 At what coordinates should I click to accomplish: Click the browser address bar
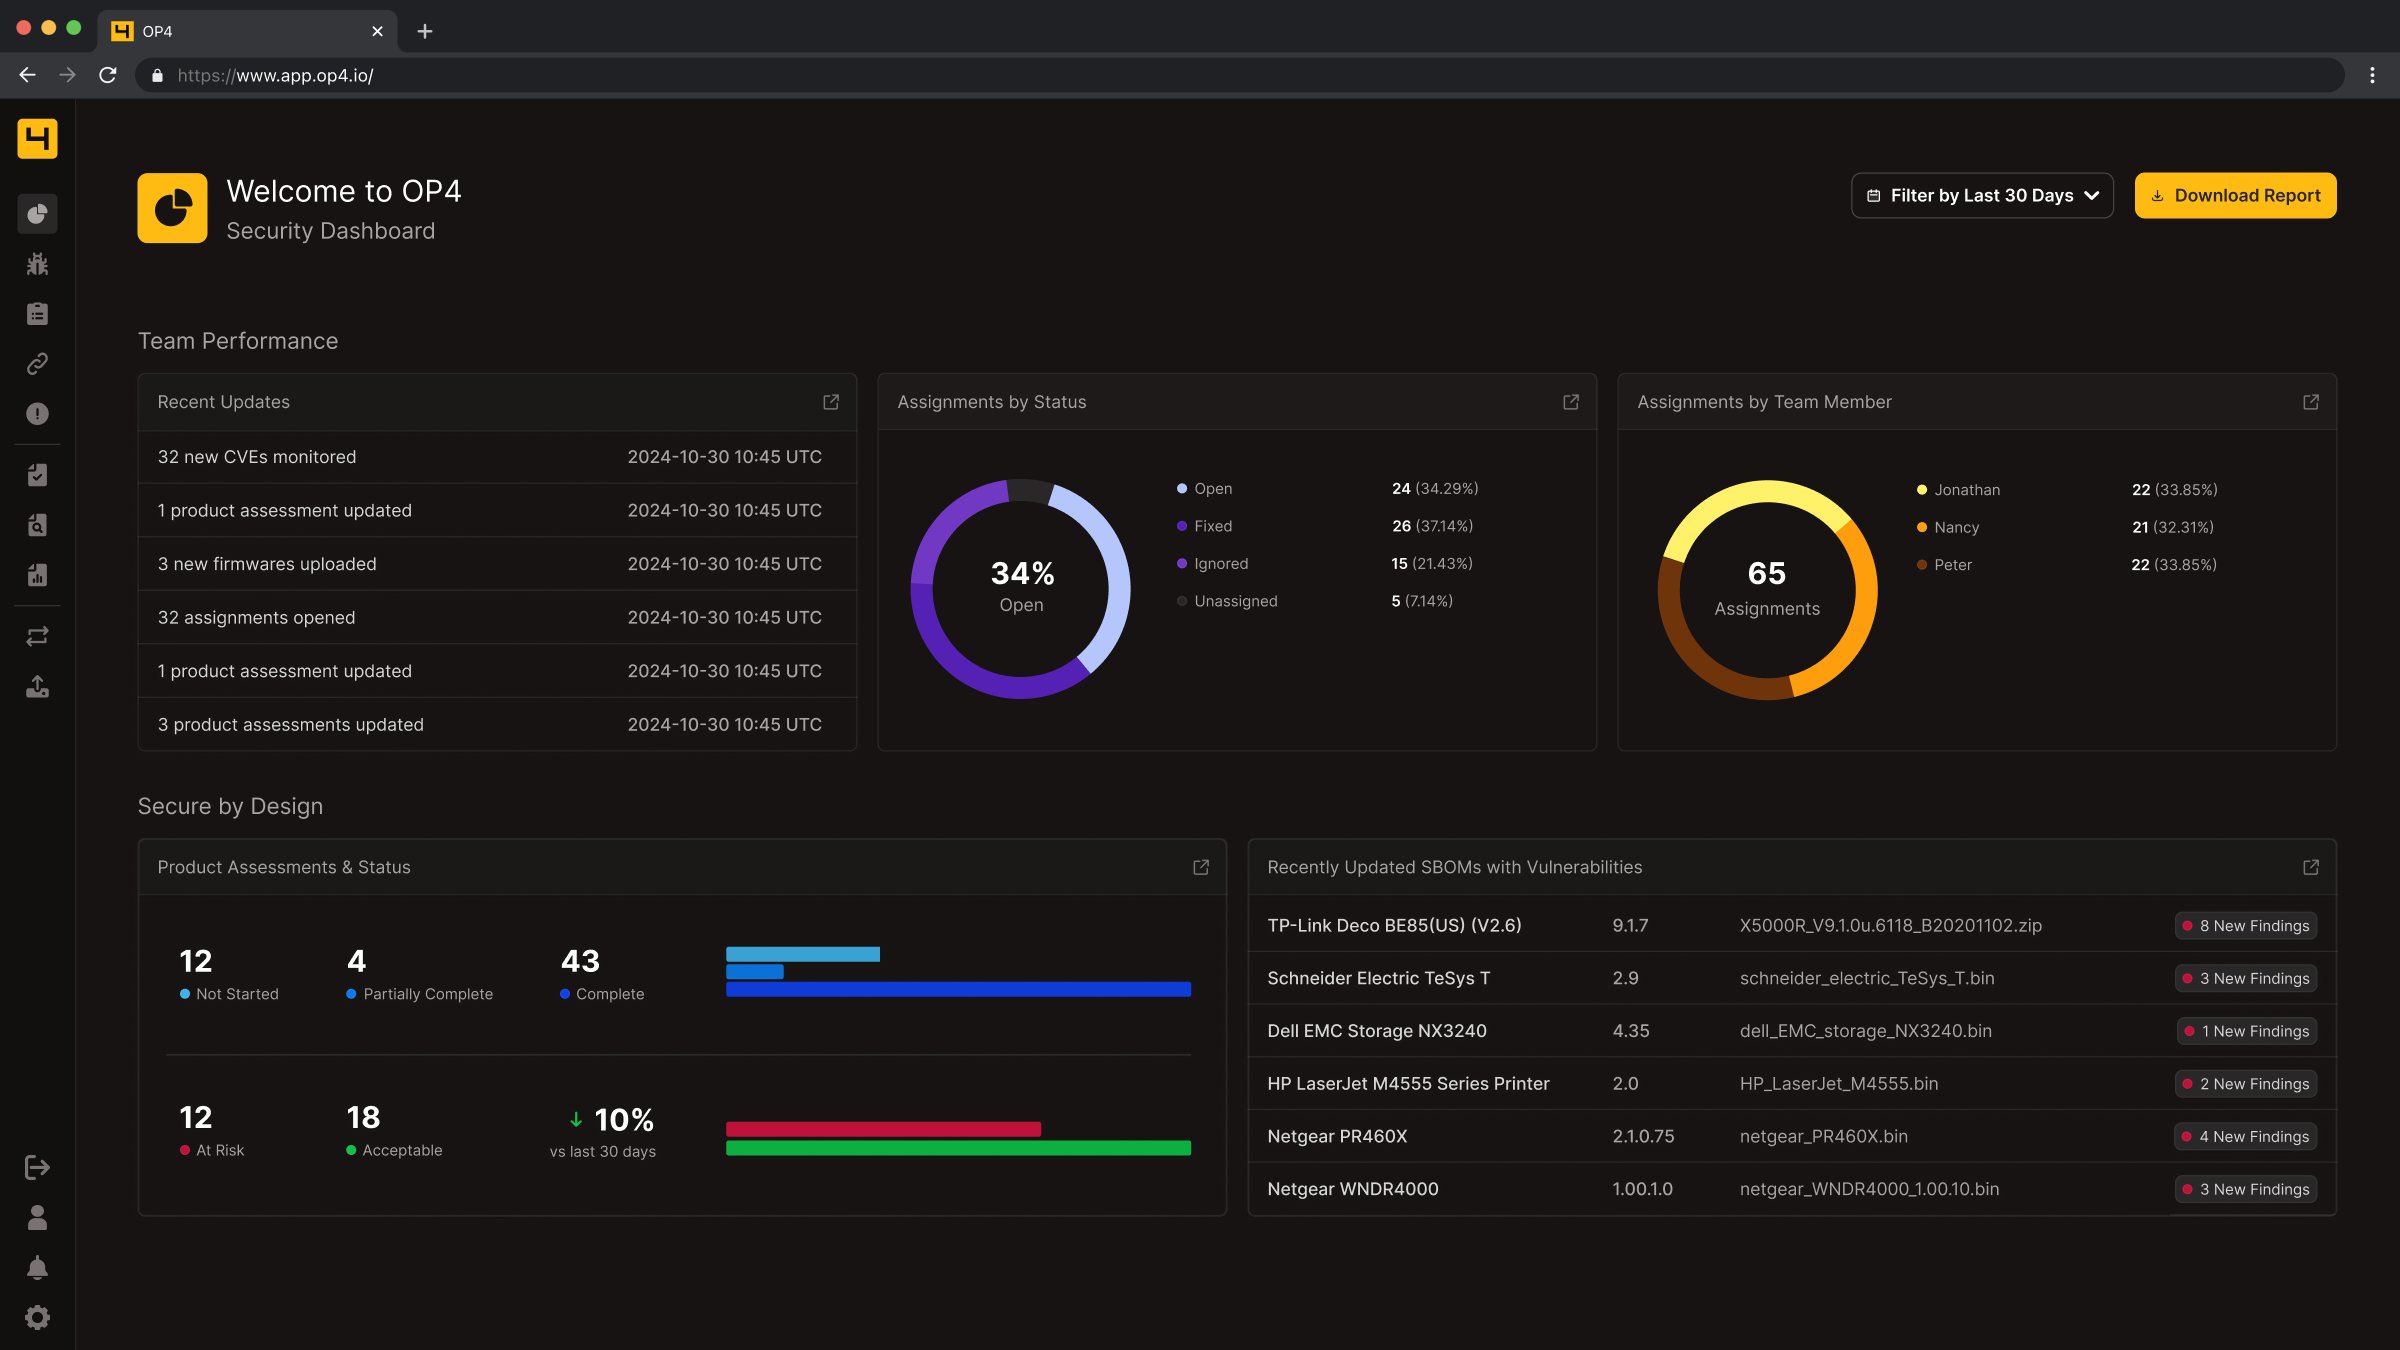[1240, 76]
